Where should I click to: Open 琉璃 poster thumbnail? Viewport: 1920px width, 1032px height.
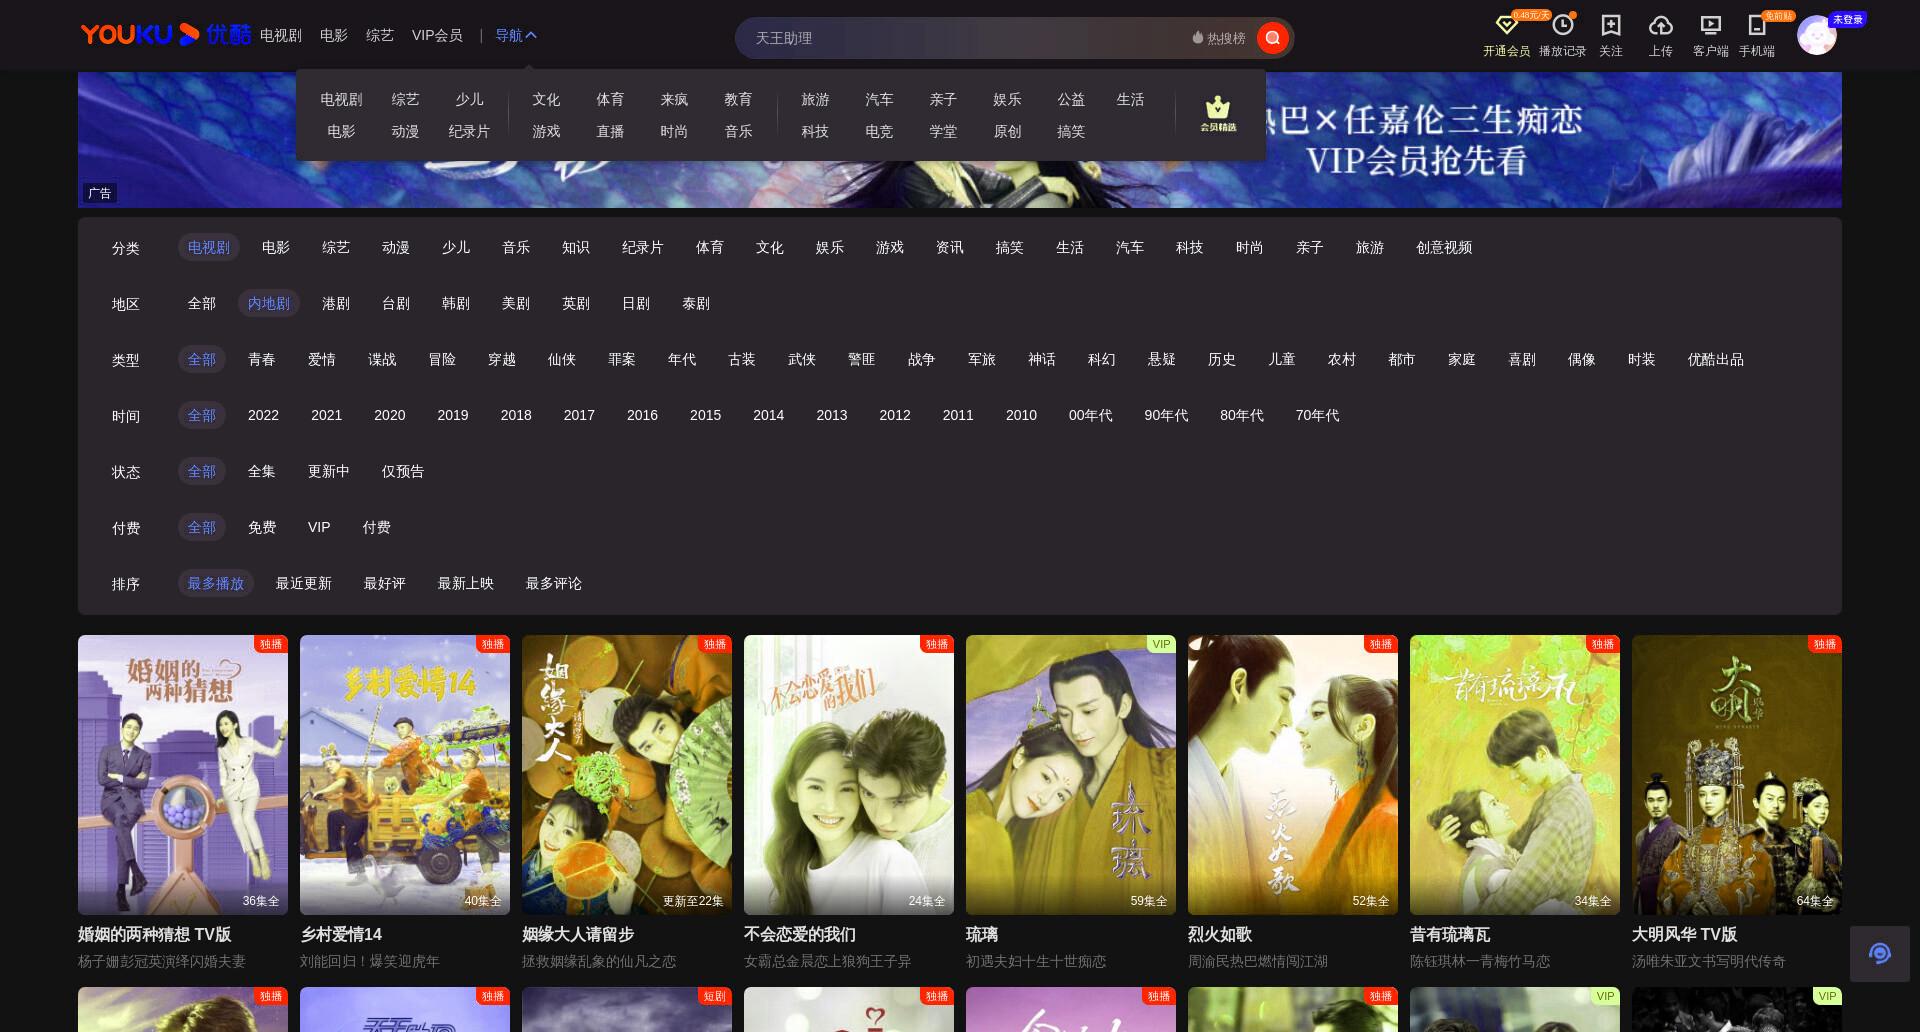tap(1071, 775)
